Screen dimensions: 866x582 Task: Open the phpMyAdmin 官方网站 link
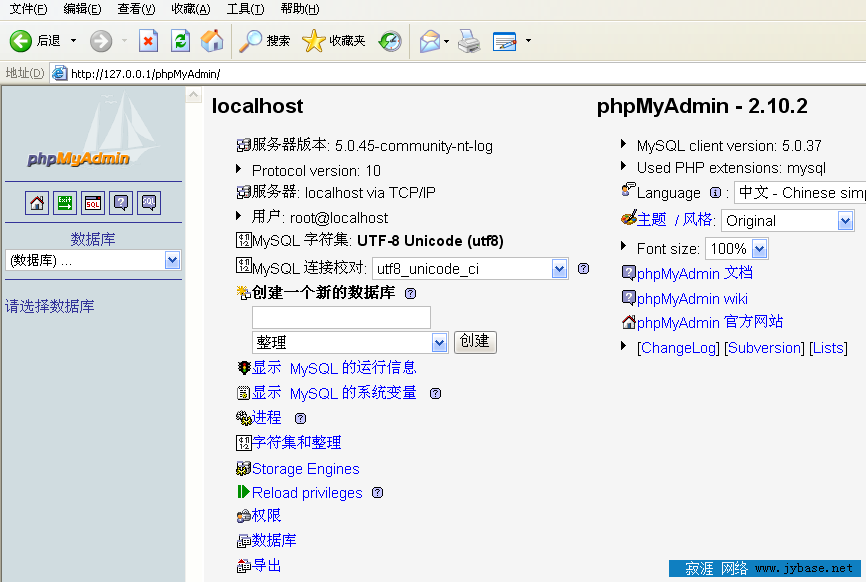(710, 322)
